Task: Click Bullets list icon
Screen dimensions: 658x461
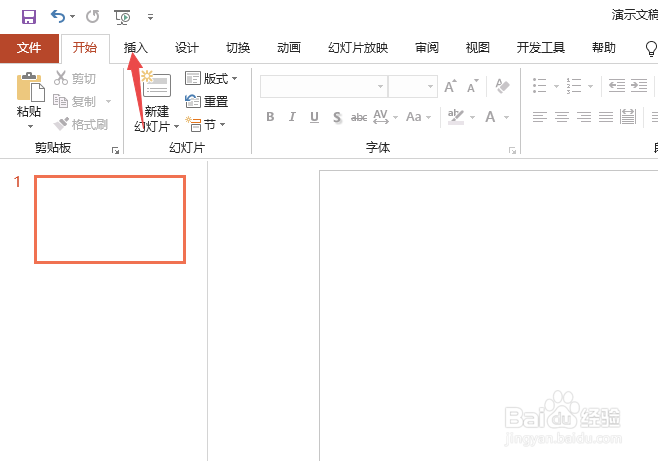Action: pyautogui.click(x=540, y=86)
